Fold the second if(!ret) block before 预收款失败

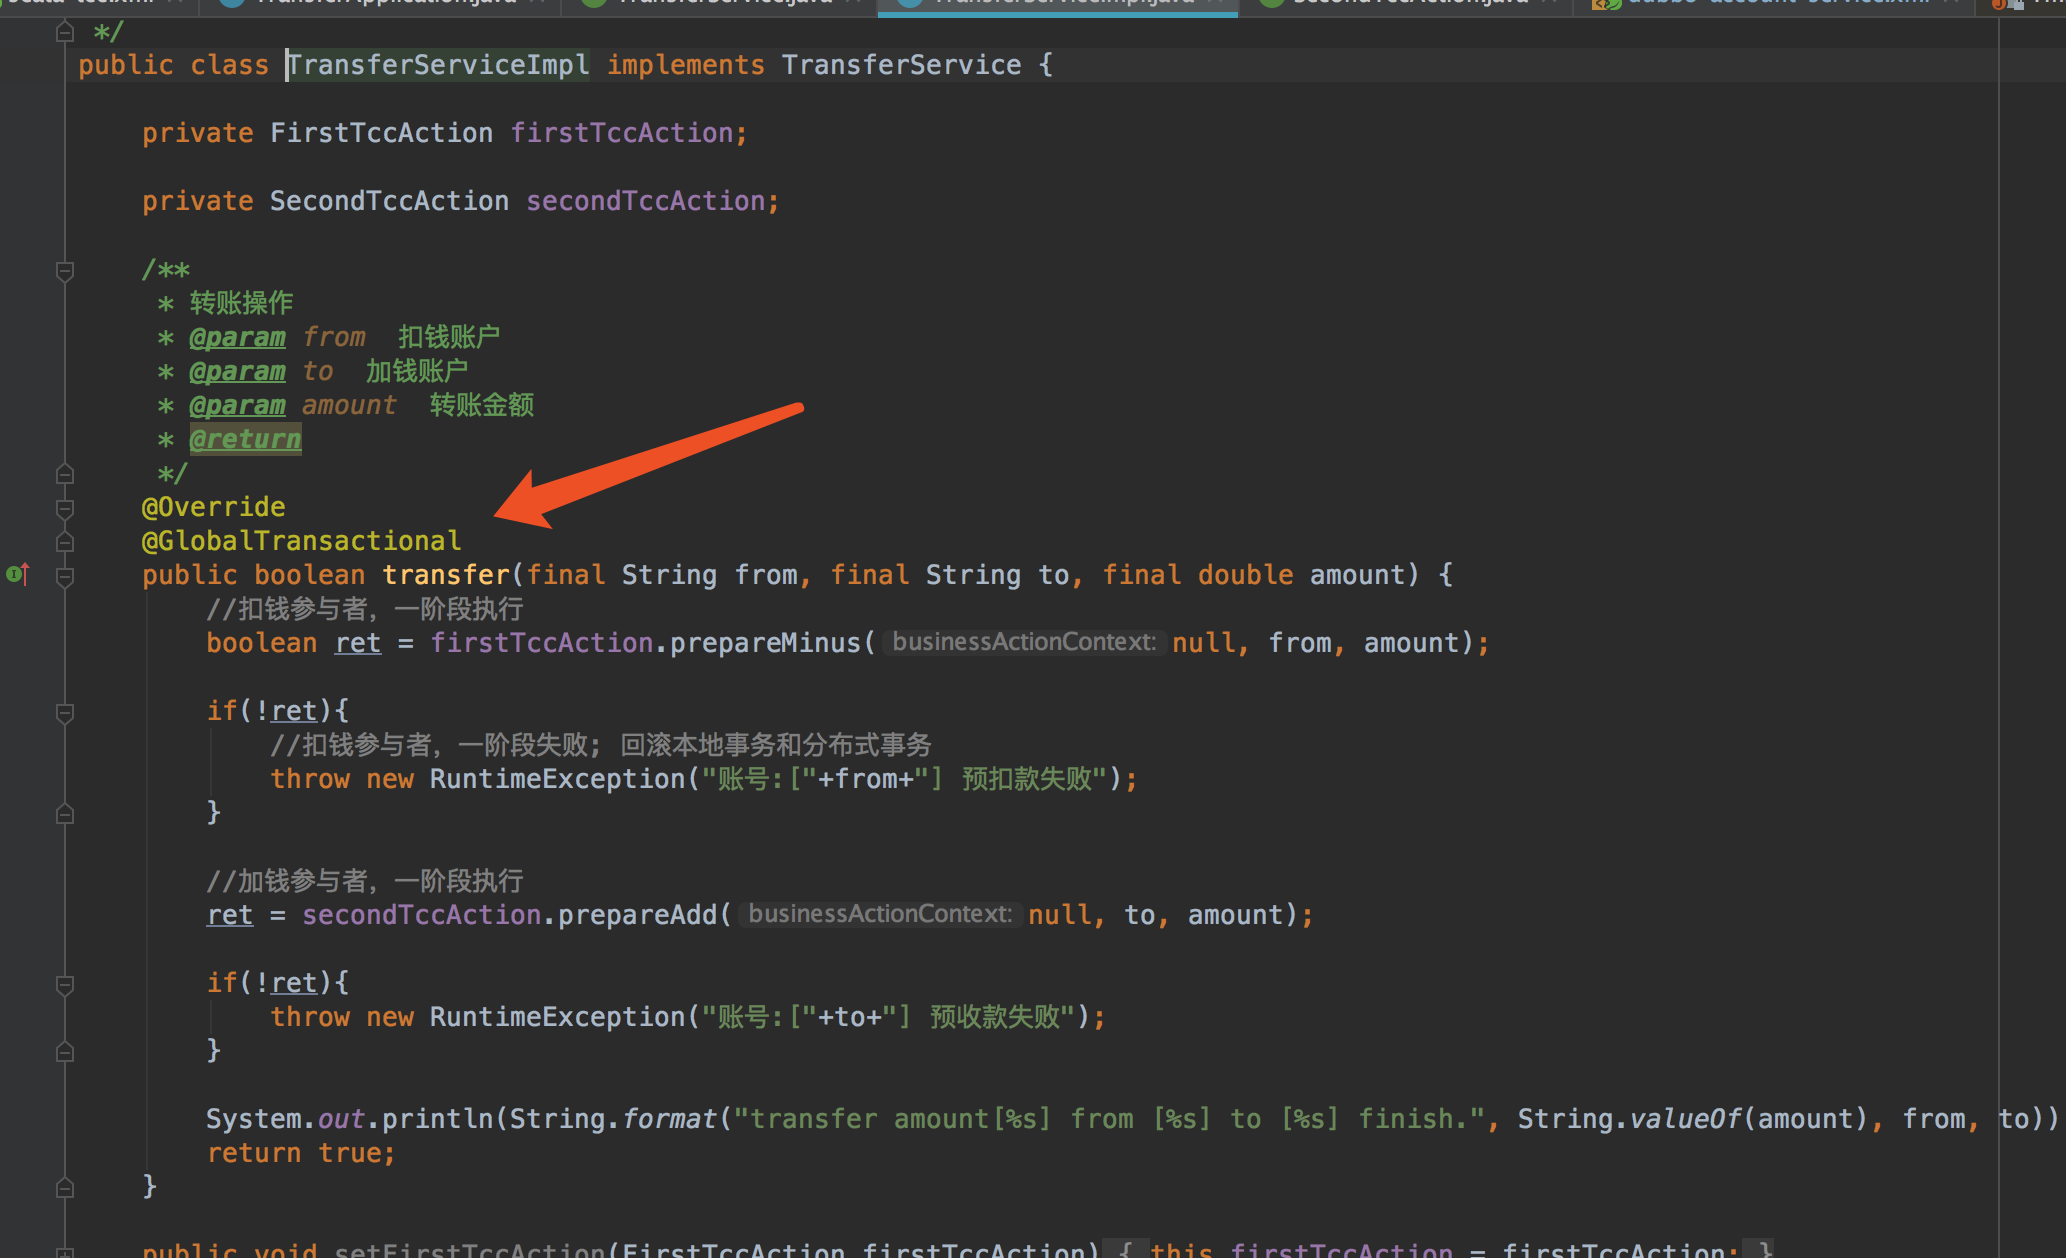65,984
